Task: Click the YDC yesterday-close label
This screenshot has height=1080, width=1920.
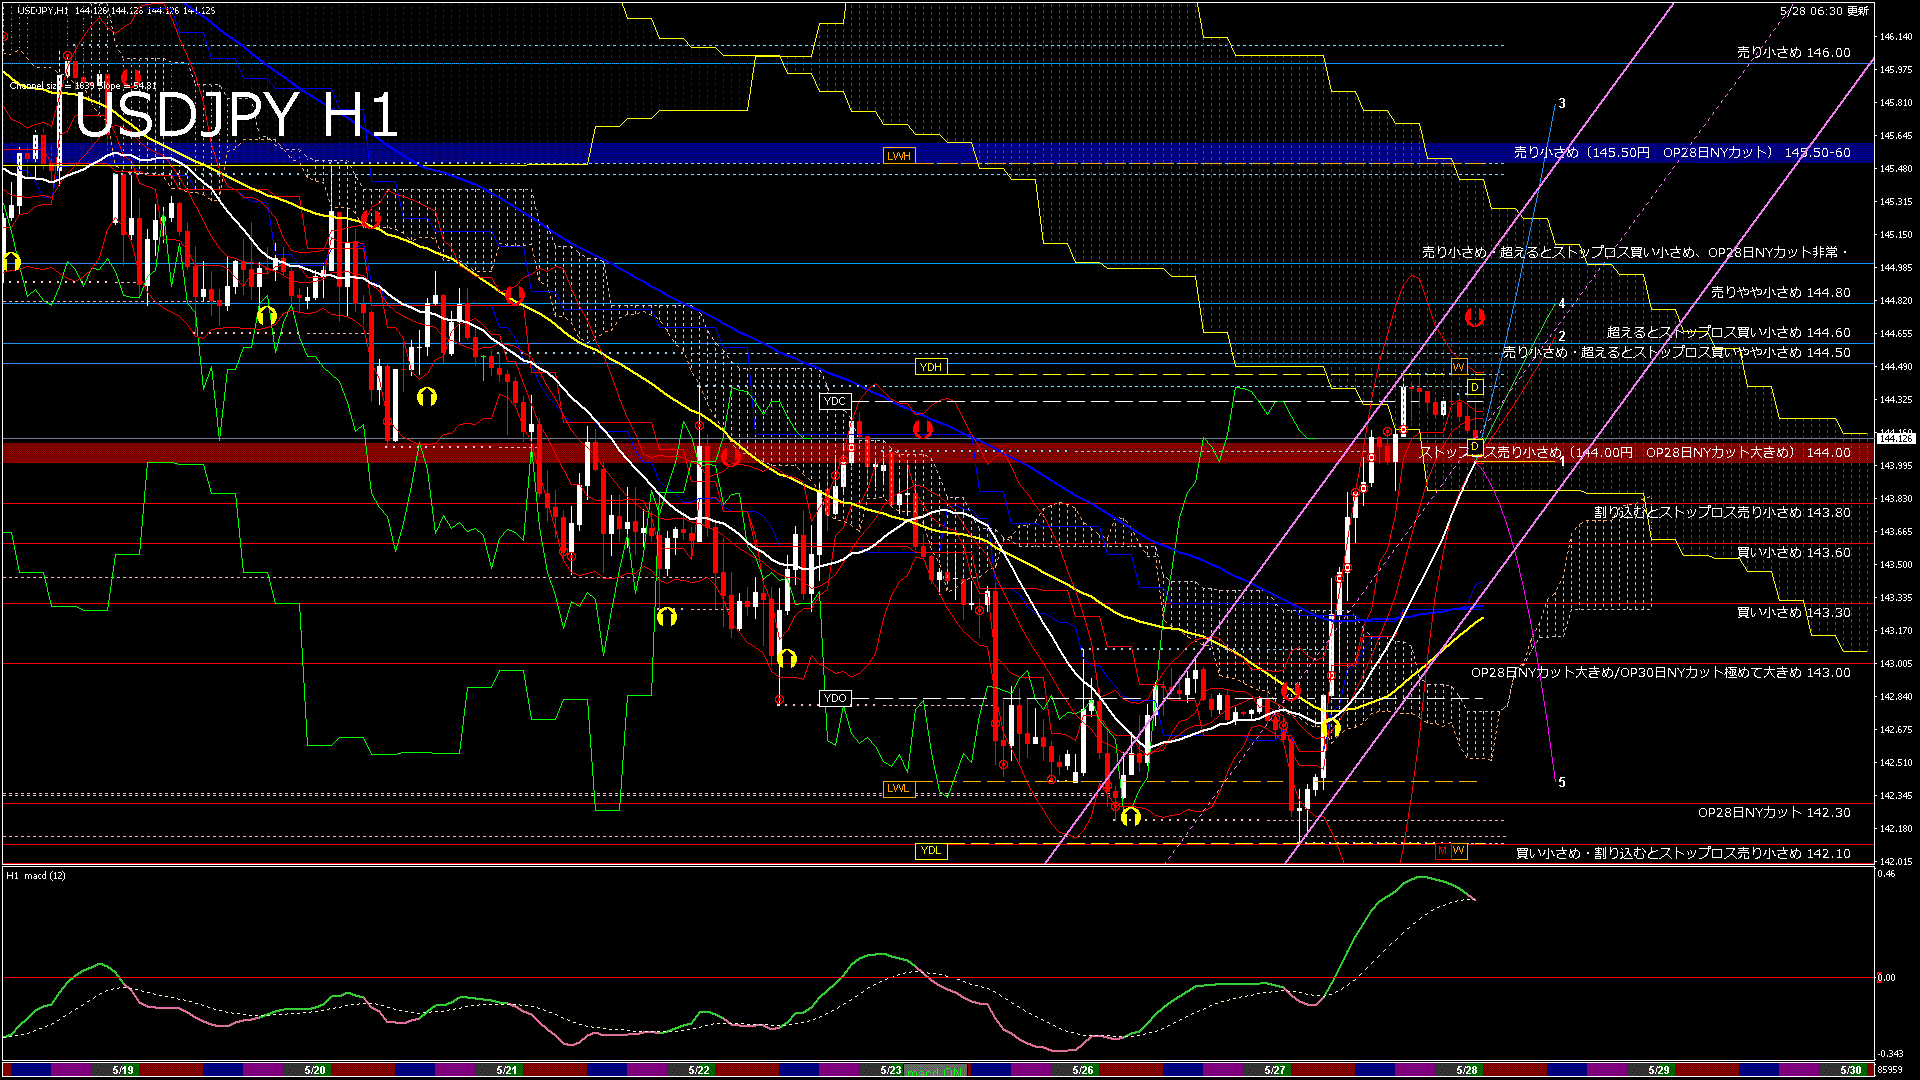Action: coord(835,401)
